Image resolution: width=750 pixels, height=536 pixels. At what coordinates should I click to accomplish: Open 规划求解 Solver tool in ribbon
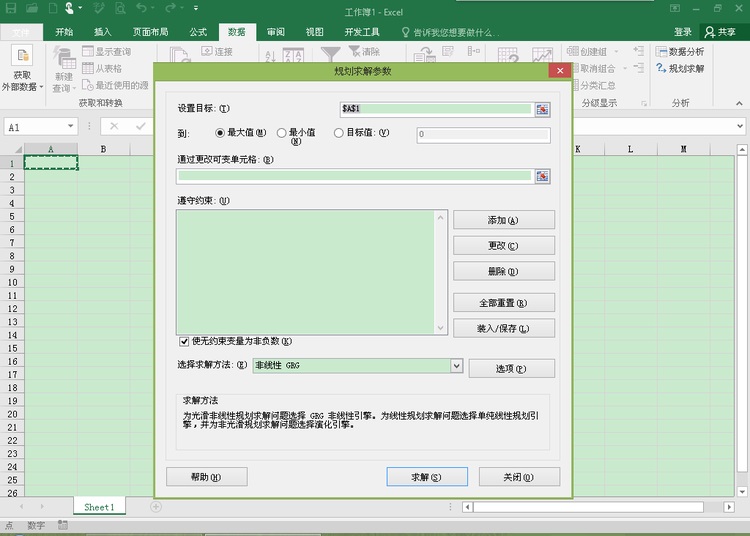coord(680,68)
